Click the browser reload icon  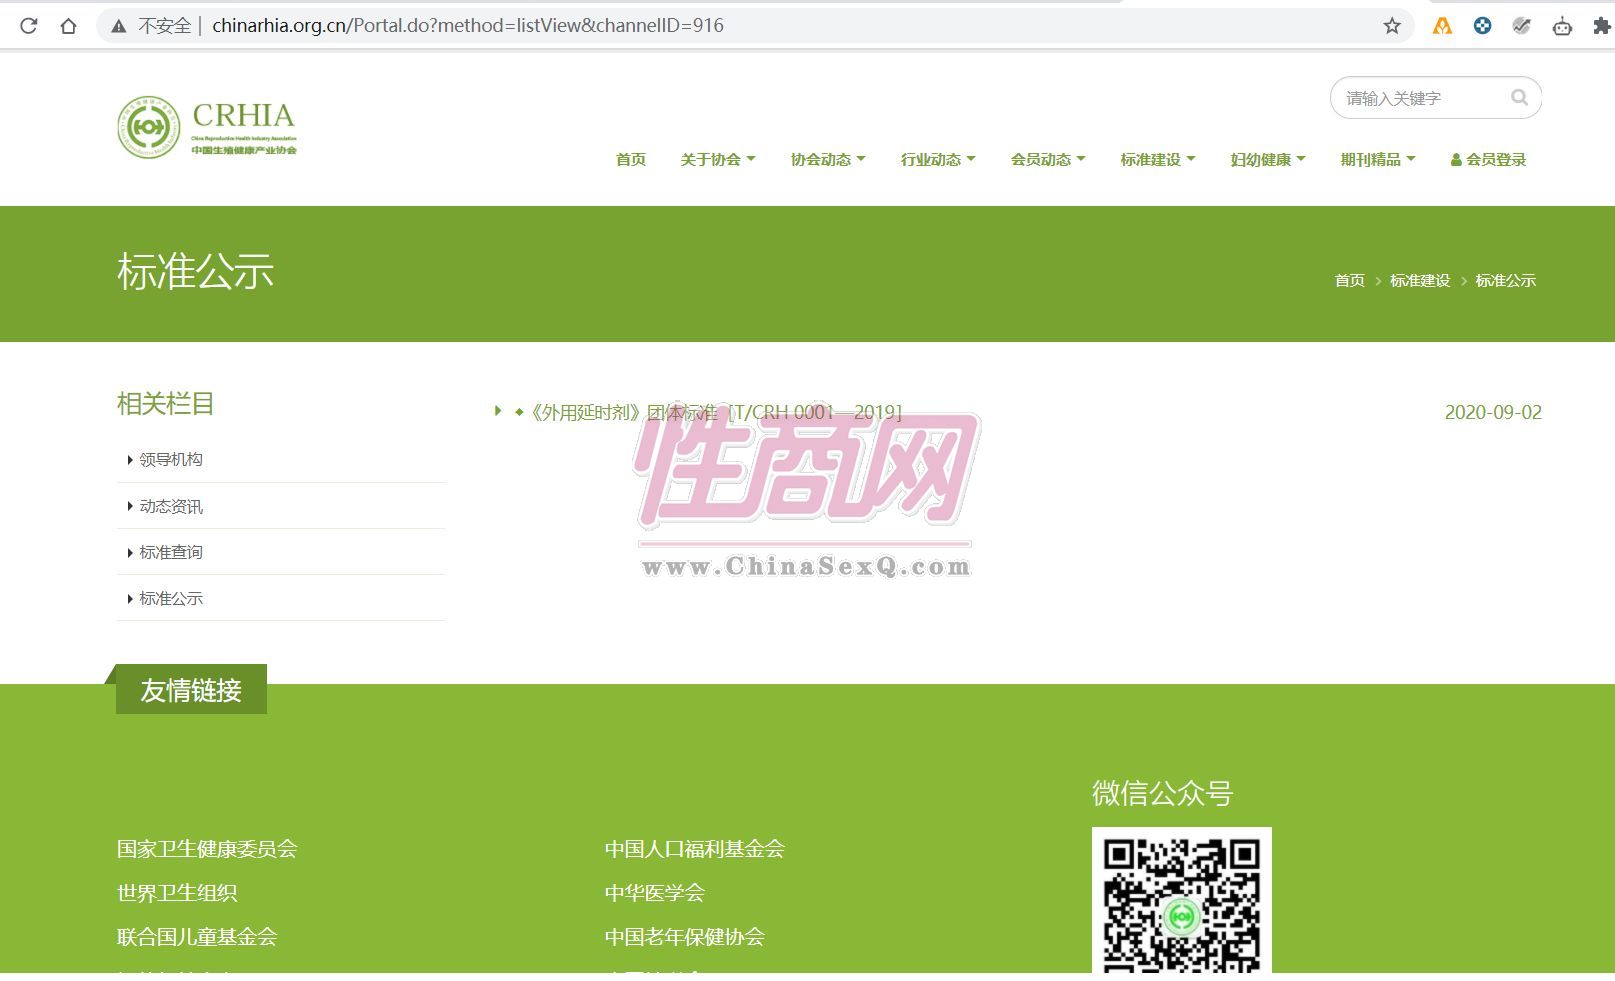[x=28, y=26]
